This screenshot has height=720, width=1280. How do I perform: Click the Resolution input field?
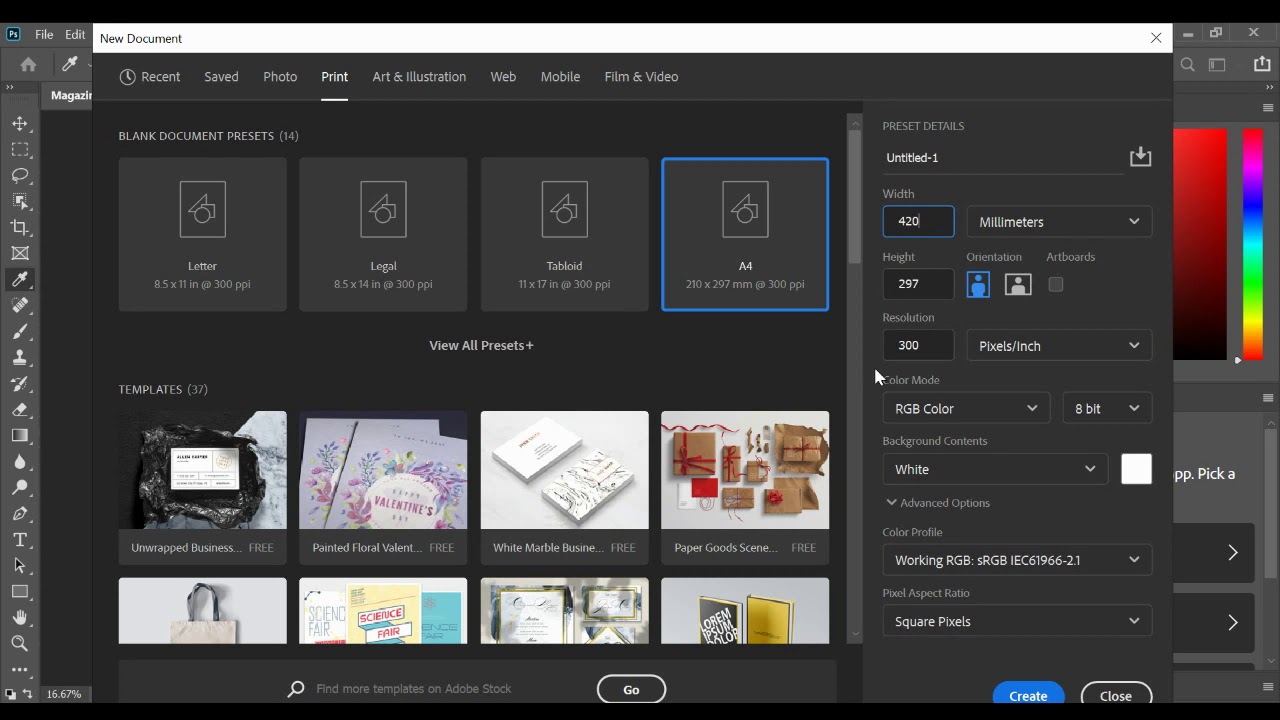coord(918,346)
